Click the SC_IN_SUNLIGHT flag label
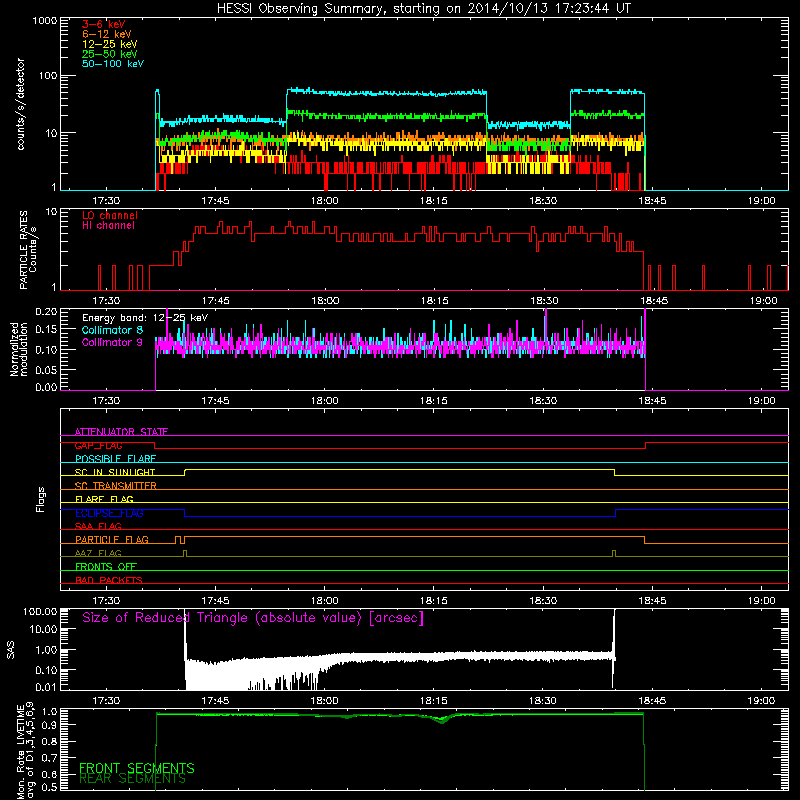The width and height of the screenshot is (800, 800). tap(115, 472)
